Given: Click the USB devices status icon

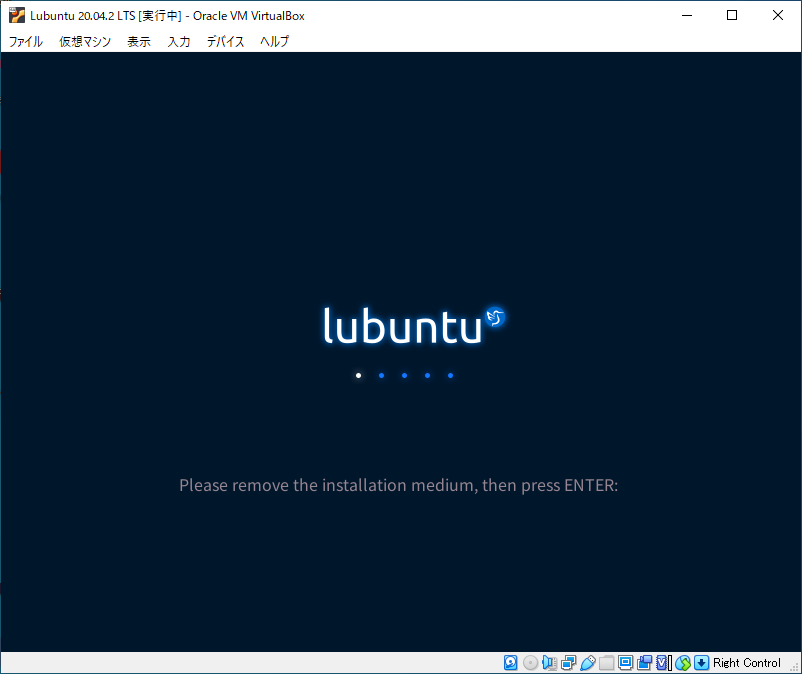Looking at the screenshot, I should 588,663.
